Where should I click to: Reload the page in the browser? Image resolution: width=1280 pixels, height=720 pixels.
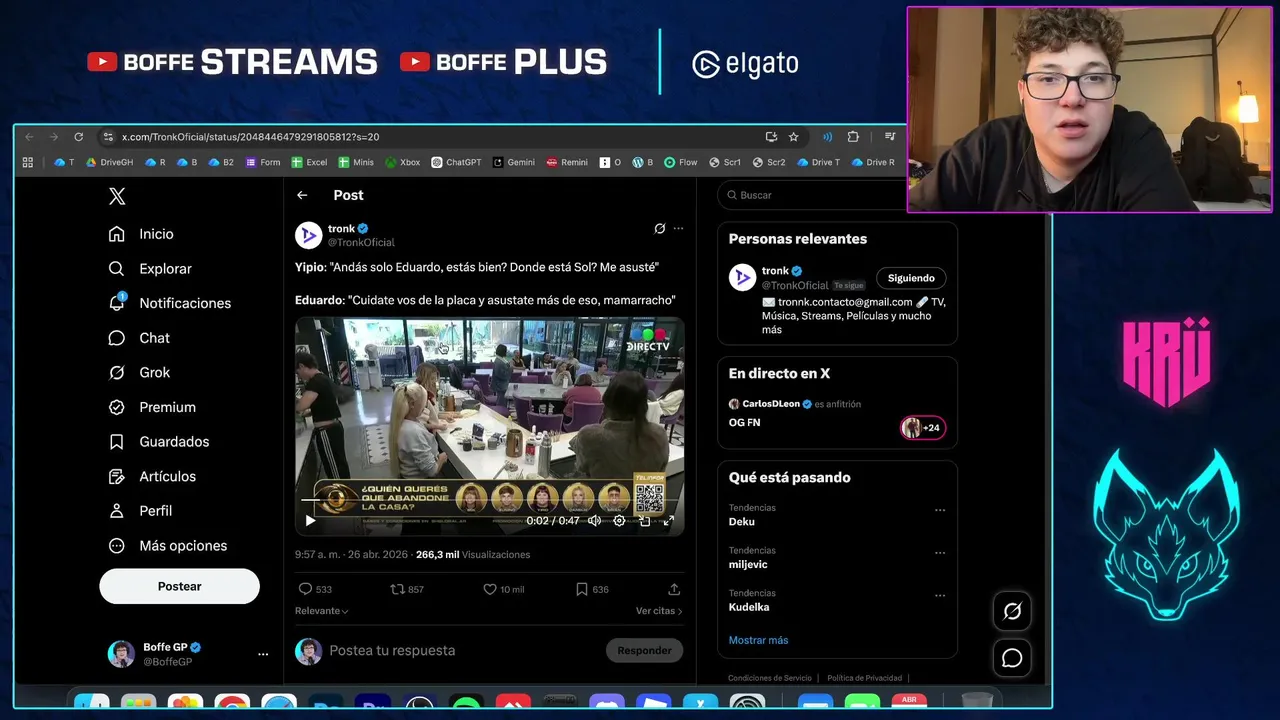coord(78,137)
